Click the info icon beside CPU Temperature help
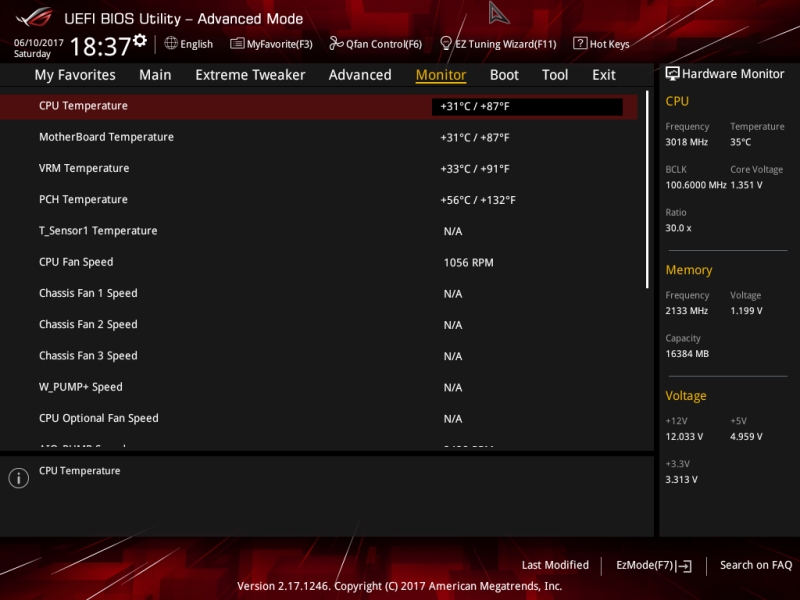Viewport: 800px width, 600px height. [18, 478]
